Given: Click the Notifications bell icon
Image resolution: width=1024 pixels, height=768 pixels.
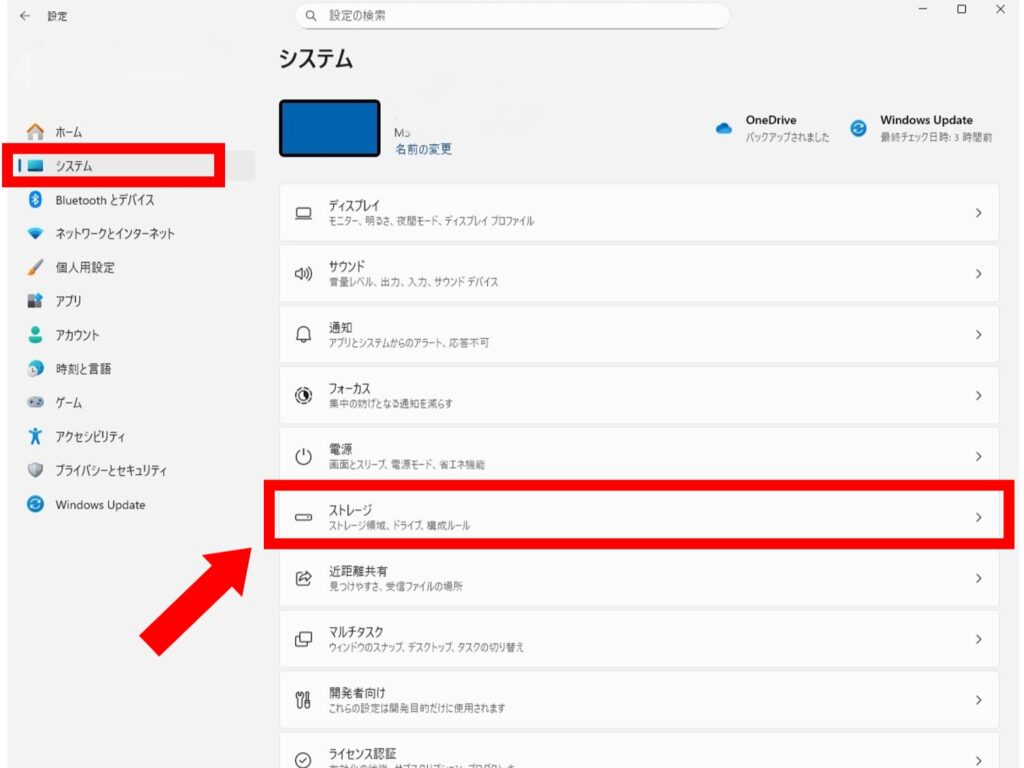Looking at the screenshot, I should [x=303, y=334].
